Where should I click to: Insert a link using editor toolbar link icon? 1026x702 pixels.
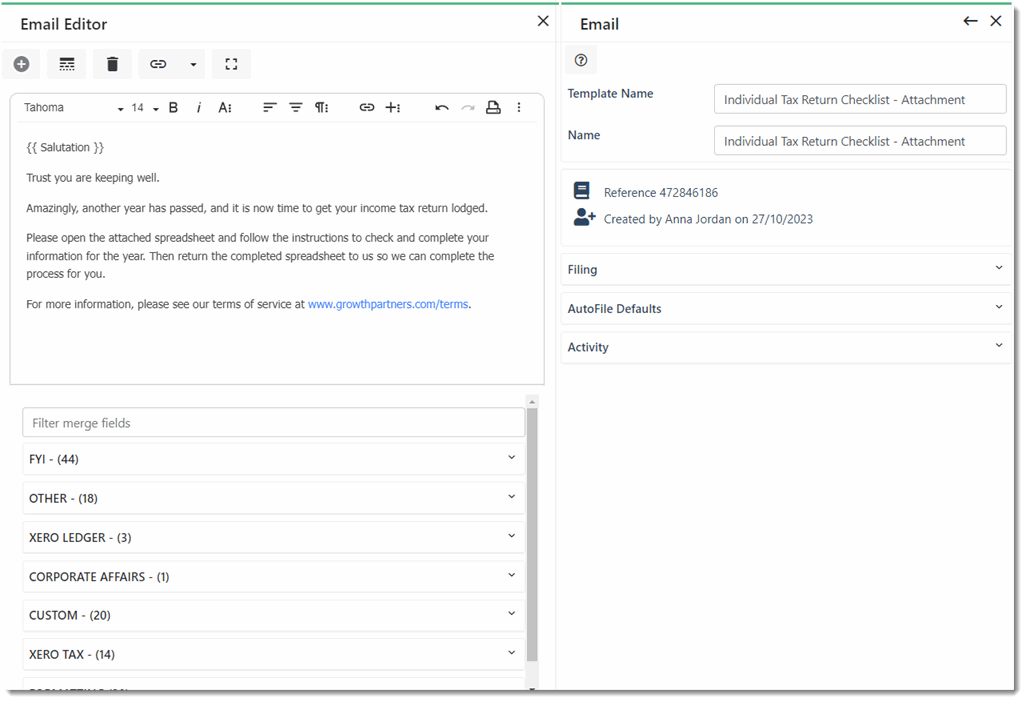coord(367,108)
